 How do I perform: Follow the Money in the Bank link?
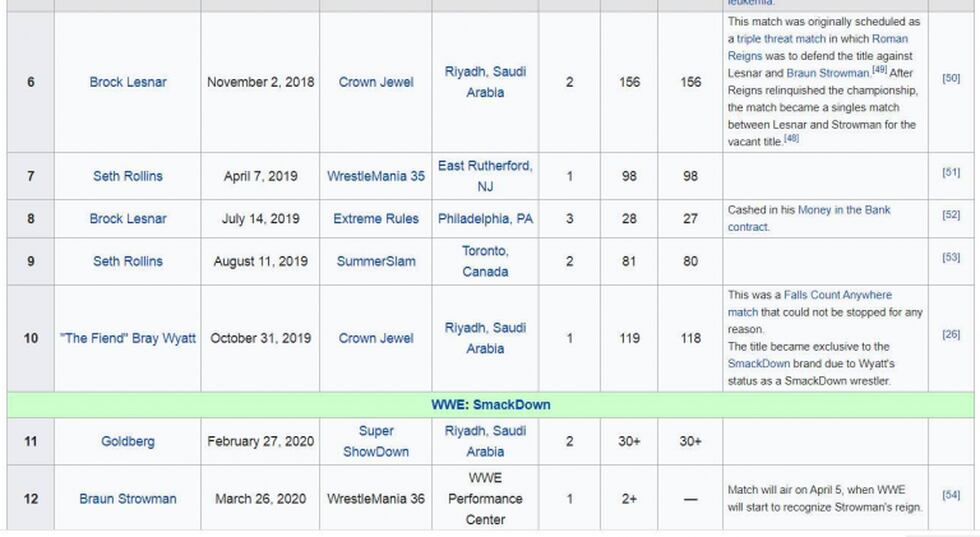[x=844, y=210]
